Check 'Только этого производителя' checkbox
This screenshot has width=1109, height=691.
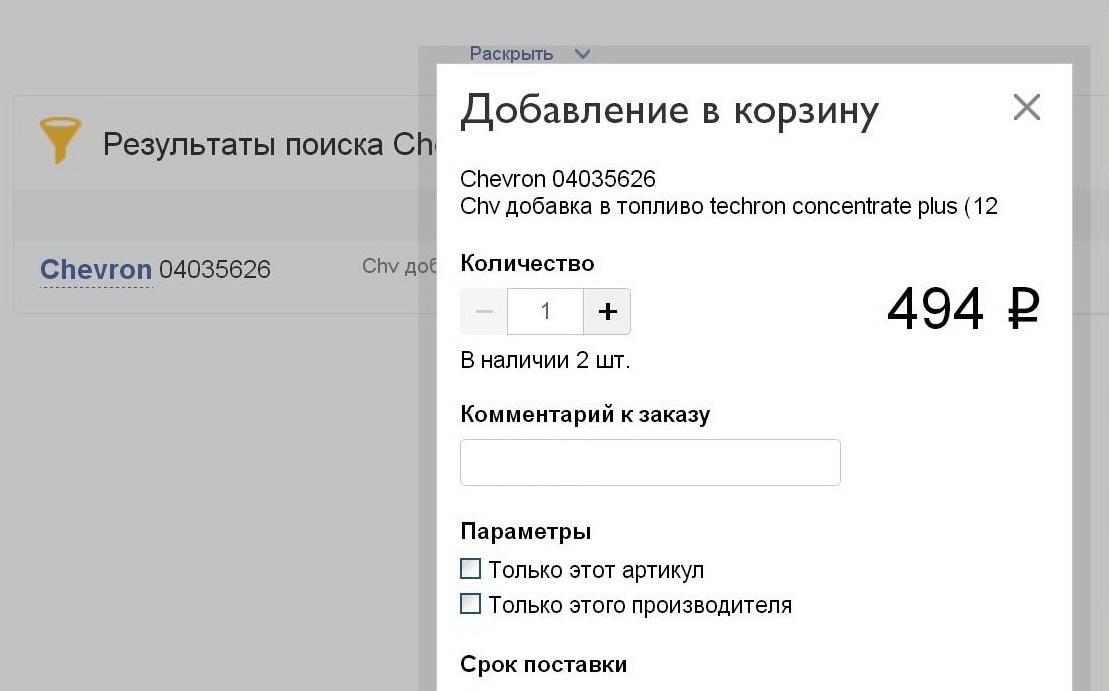(470, 604)
